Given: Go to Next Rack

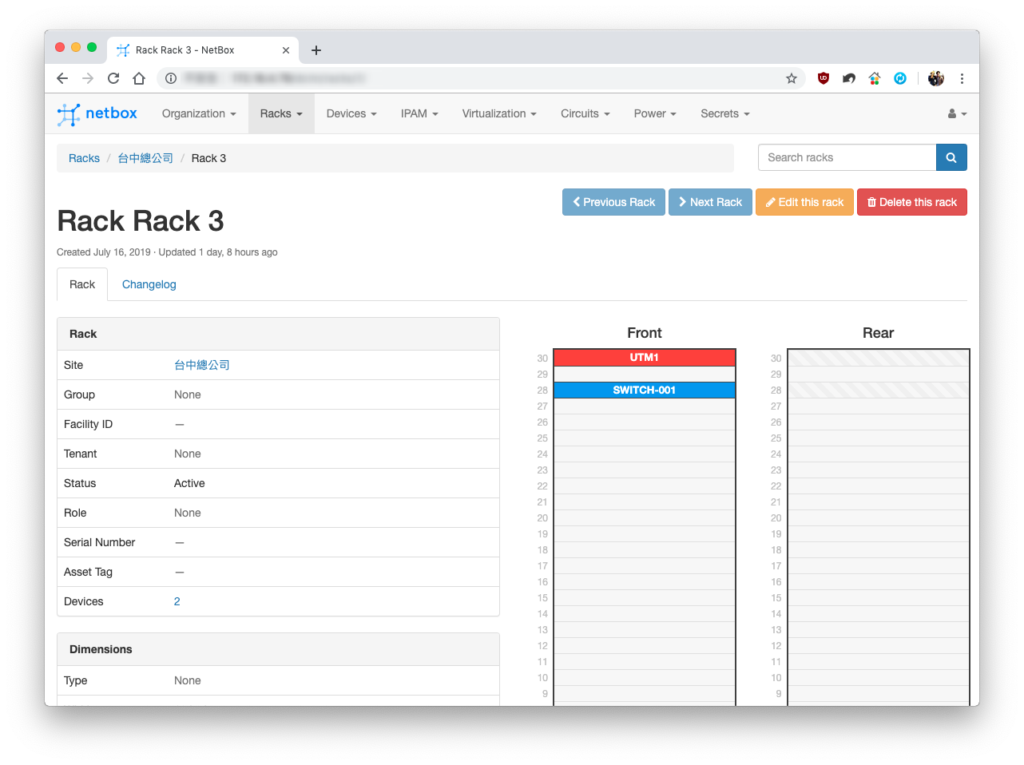Looking at the screenshot, I should pos(711,203).
